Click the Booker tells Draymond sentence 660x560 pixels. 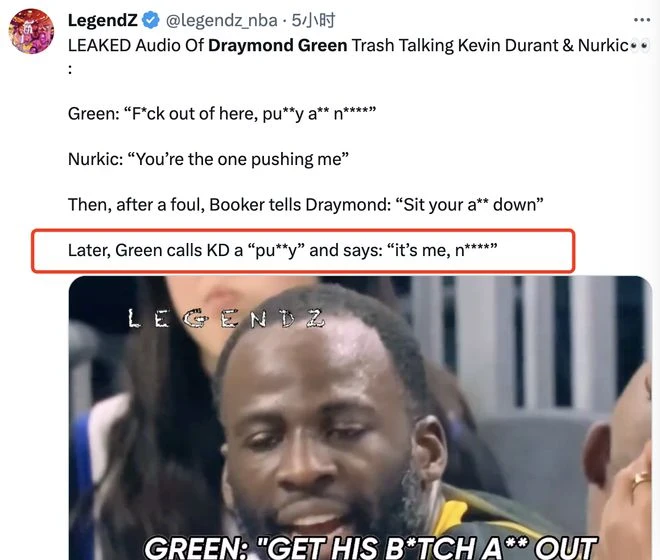tap(306, 205)
